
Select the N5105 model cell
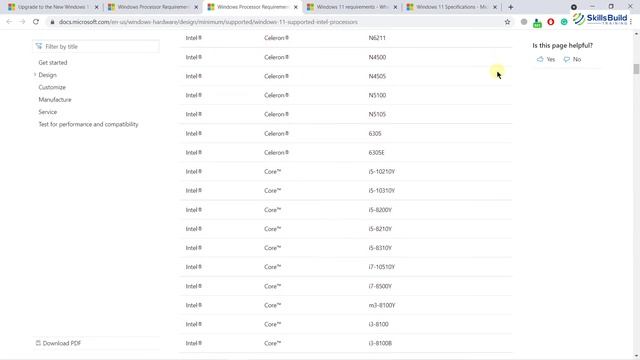pyautogui.click(x=377, y=114)
